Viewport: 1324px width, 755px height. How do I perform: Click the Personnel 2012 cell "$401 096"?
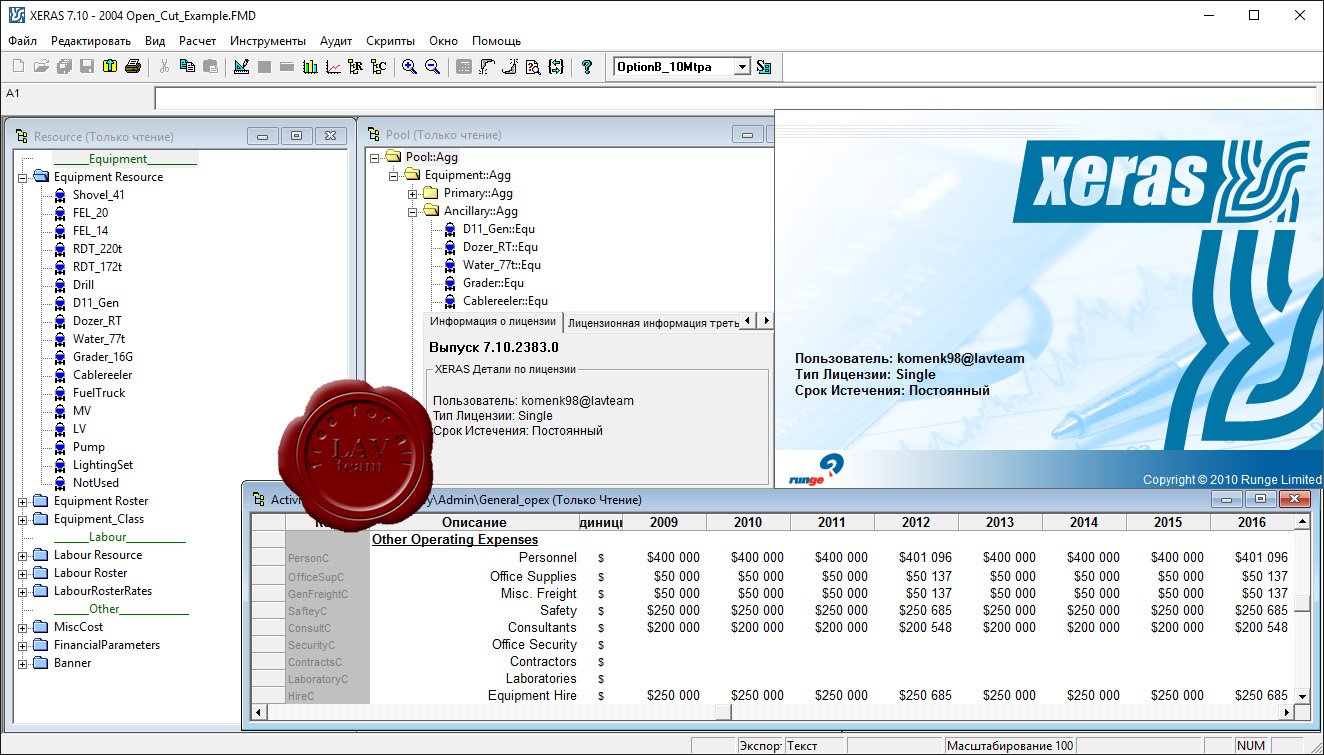coord(925,557)
